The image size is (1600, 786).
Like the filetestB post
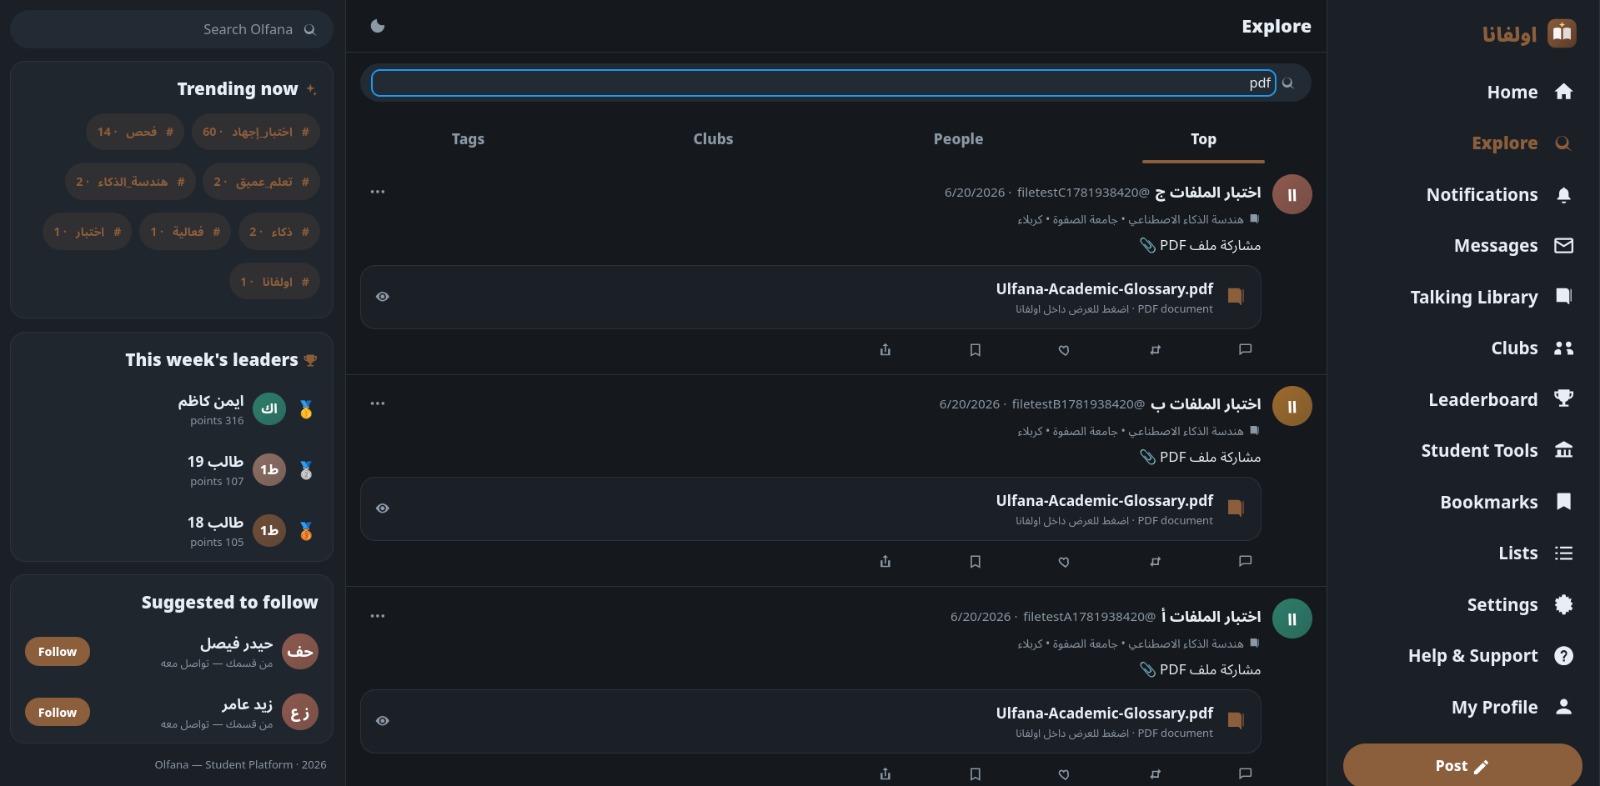click(x=1064, y=562)
